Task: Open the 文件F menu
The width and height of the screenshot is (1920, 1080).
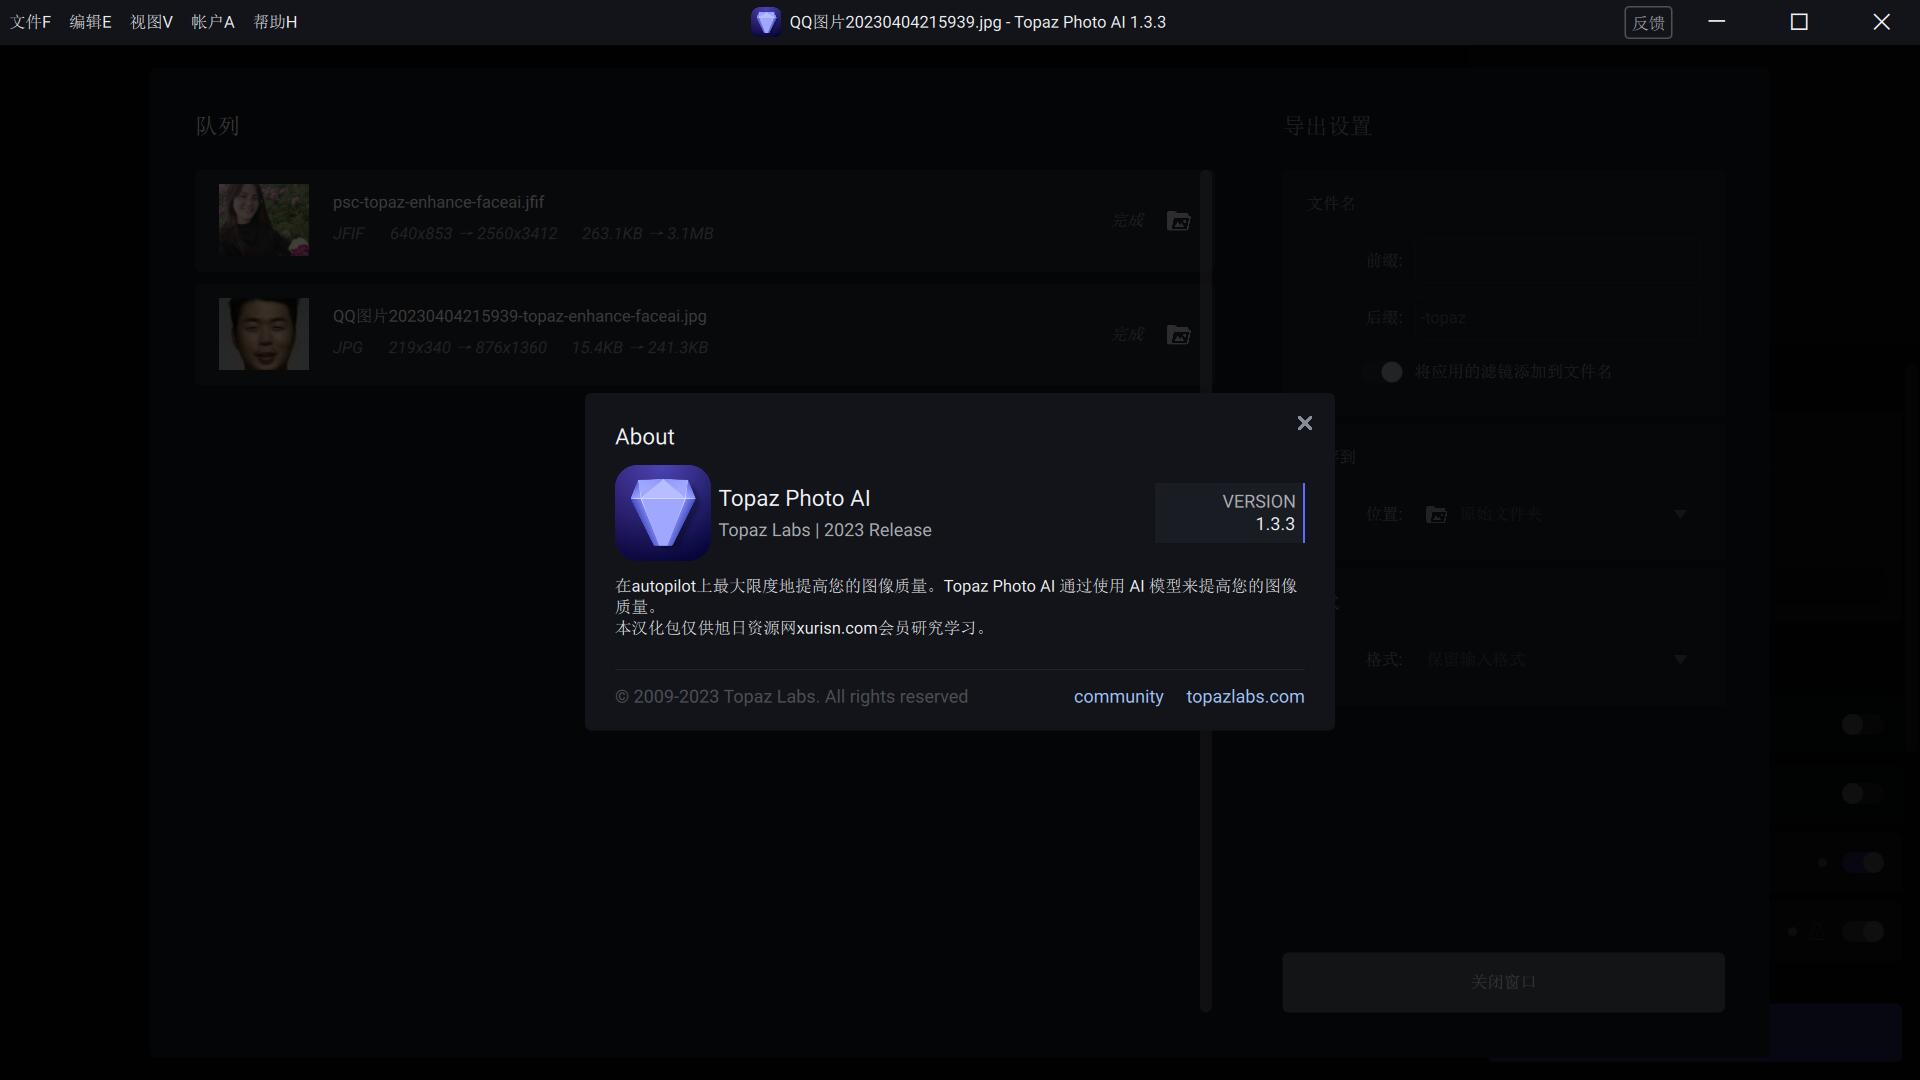Action: (30, 22)
